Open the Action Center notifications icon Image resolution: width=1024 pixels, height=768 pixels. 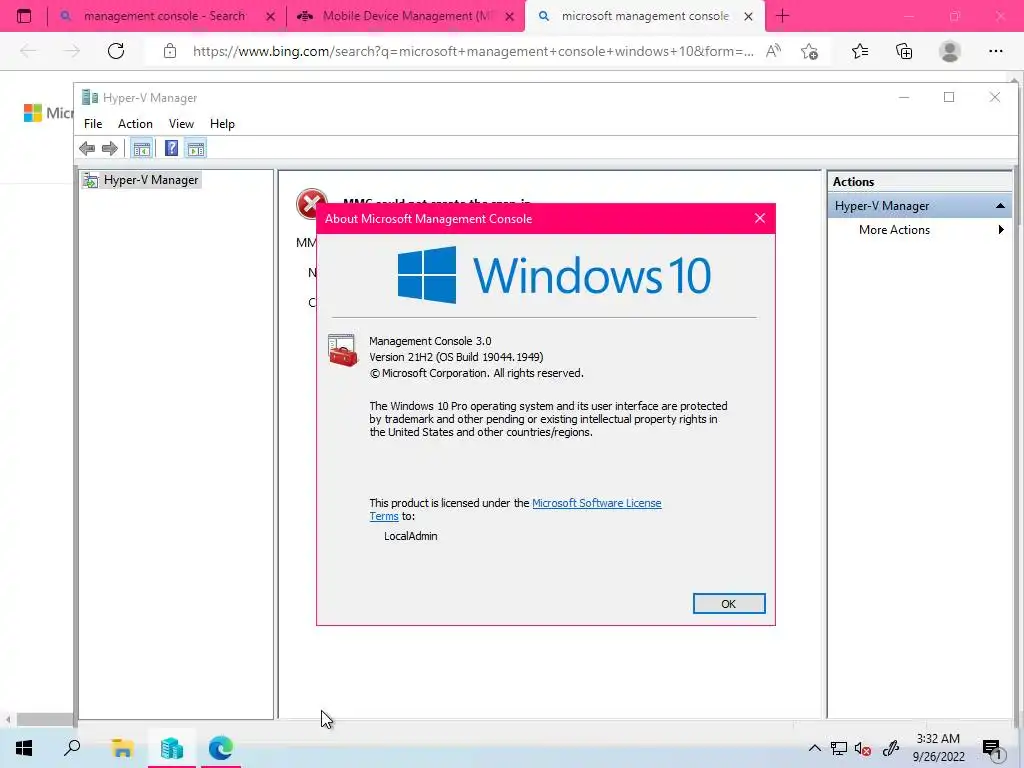[x=992, y=748]
